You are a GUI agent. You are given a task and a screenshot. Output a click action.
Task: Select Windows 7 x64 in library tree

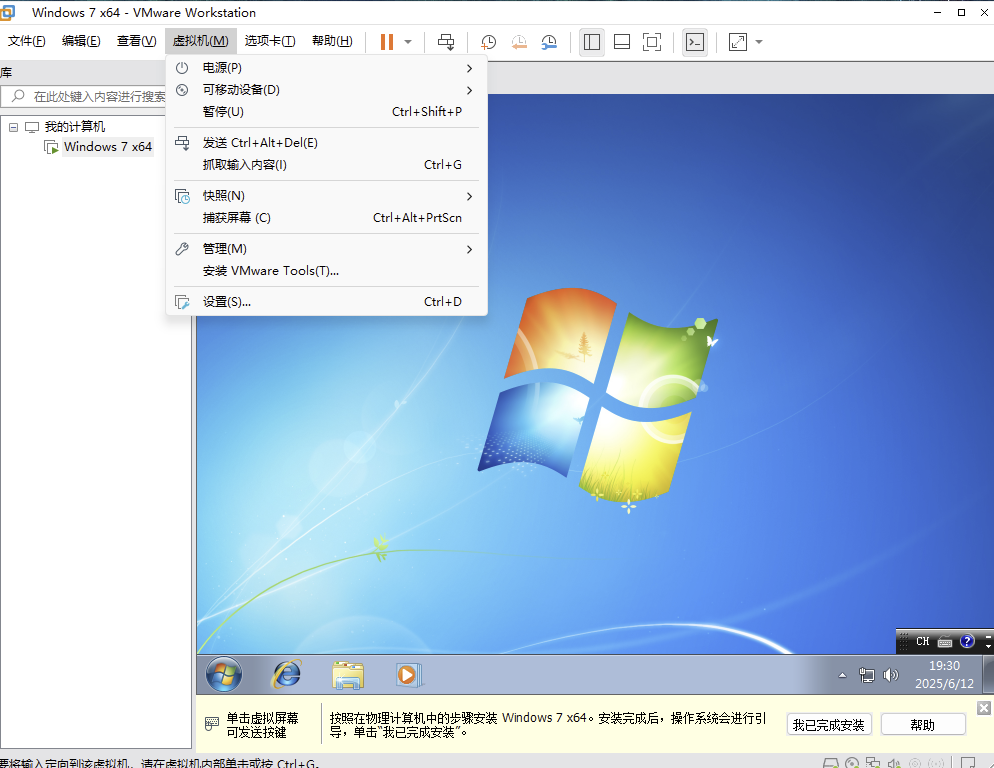point(108,146)
